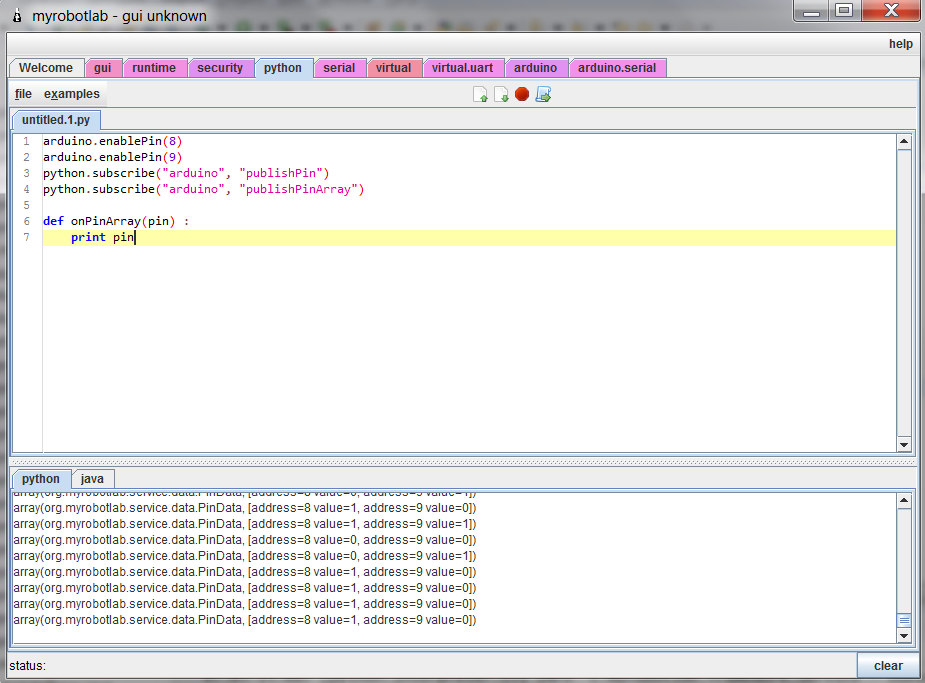The image size is (925, 683).
Task: Click the code line 'arduino.enablePin(9)'
Action: [x=113, y=157]
